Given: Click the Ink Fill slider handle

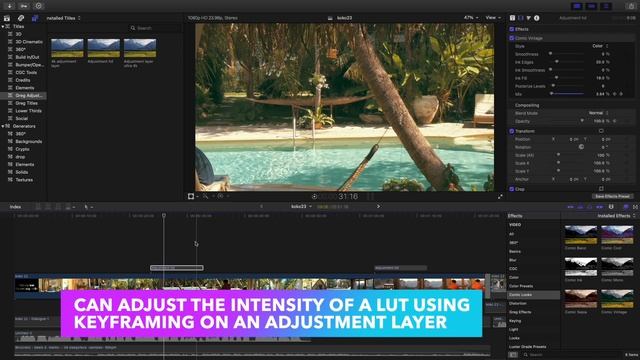Looking at the screenshot, I should [556, 78].
